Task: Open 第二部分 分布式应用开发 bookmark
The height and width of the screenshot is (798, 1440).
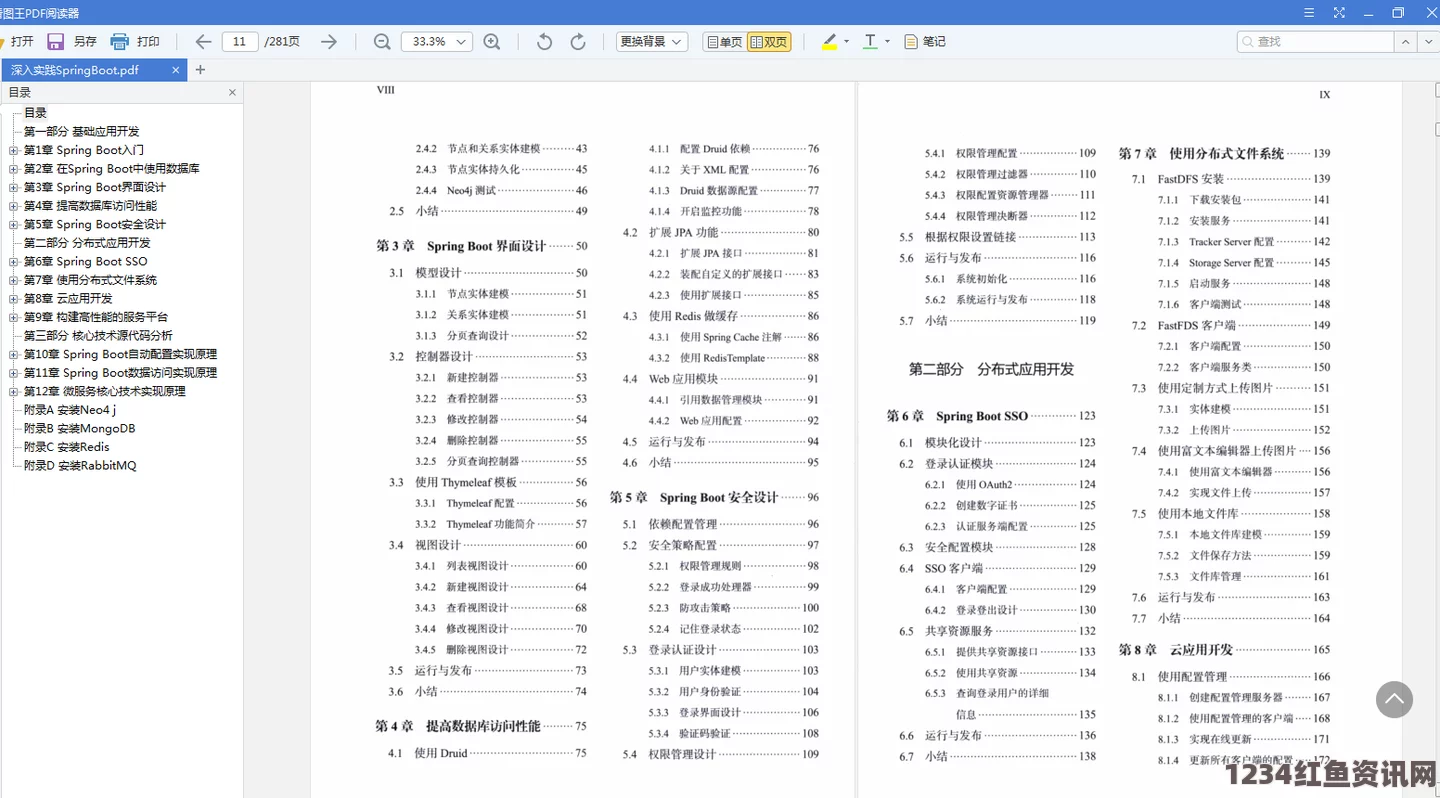Action: (x=87, y=243)
